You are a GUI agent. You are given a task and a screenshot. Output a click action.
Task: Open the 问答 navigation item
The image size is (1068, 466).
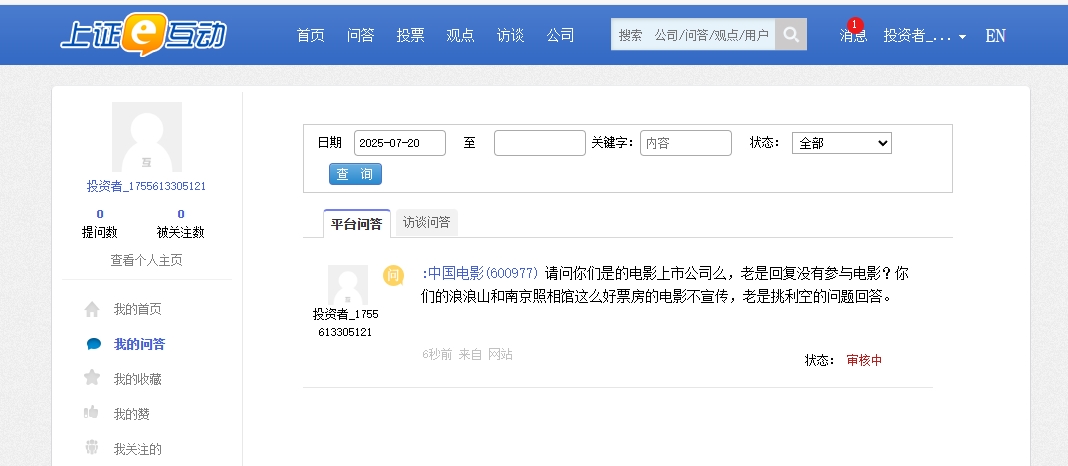[360, 35]
